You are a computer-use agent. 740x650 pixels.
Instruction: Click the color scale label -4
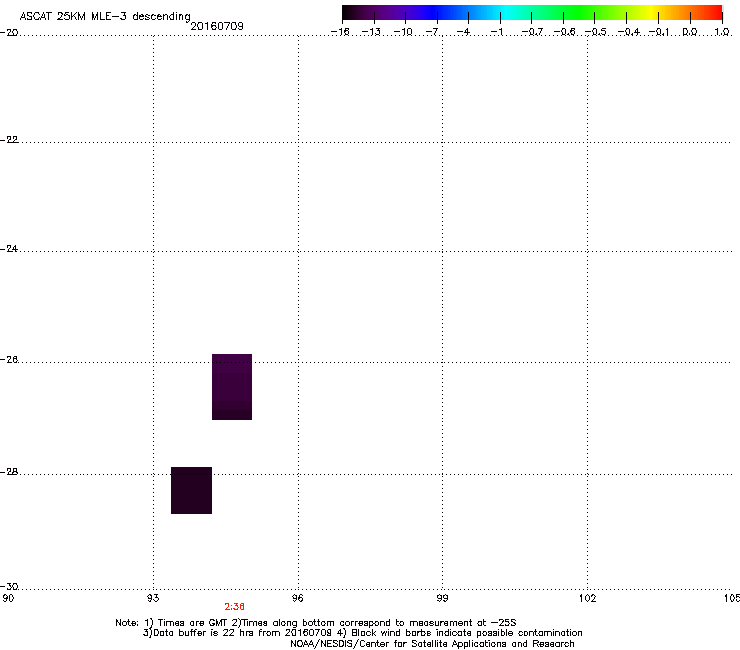pos(463,32)
